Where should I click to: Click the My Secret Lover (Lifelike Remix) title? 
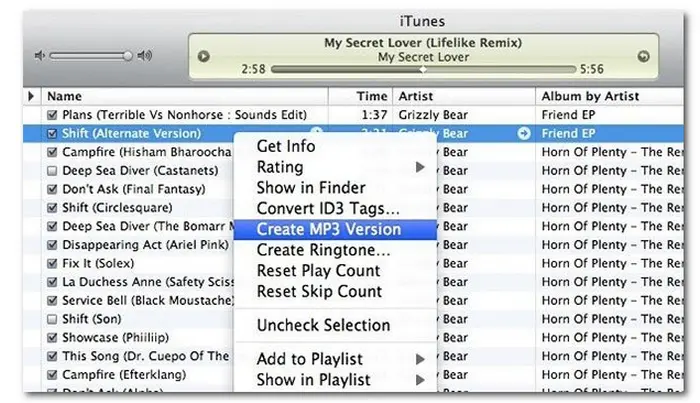coord(423,43)
